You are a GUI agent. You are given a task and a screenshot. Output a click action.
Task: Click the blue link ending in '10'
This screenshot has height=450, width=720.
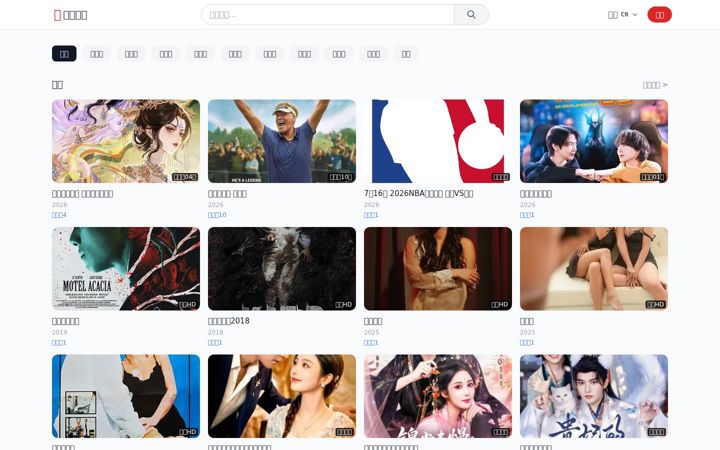pyautogui.click(x=217, y=215)
